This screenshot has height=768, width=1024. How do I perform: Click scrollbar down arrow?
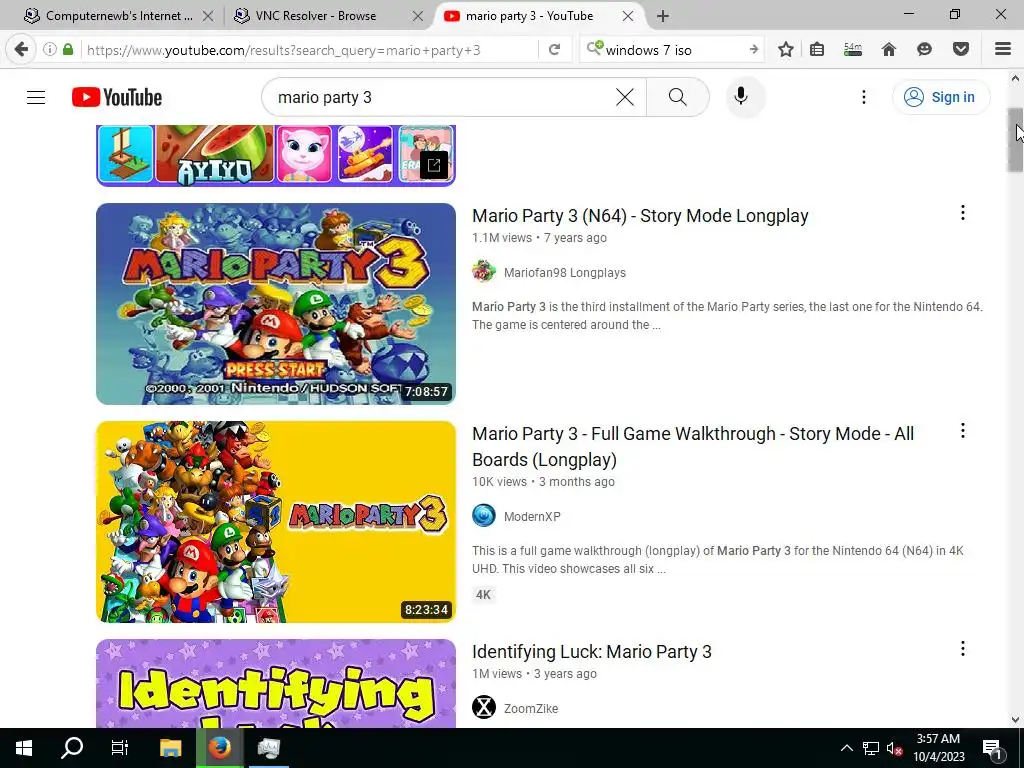(1016, 720)
